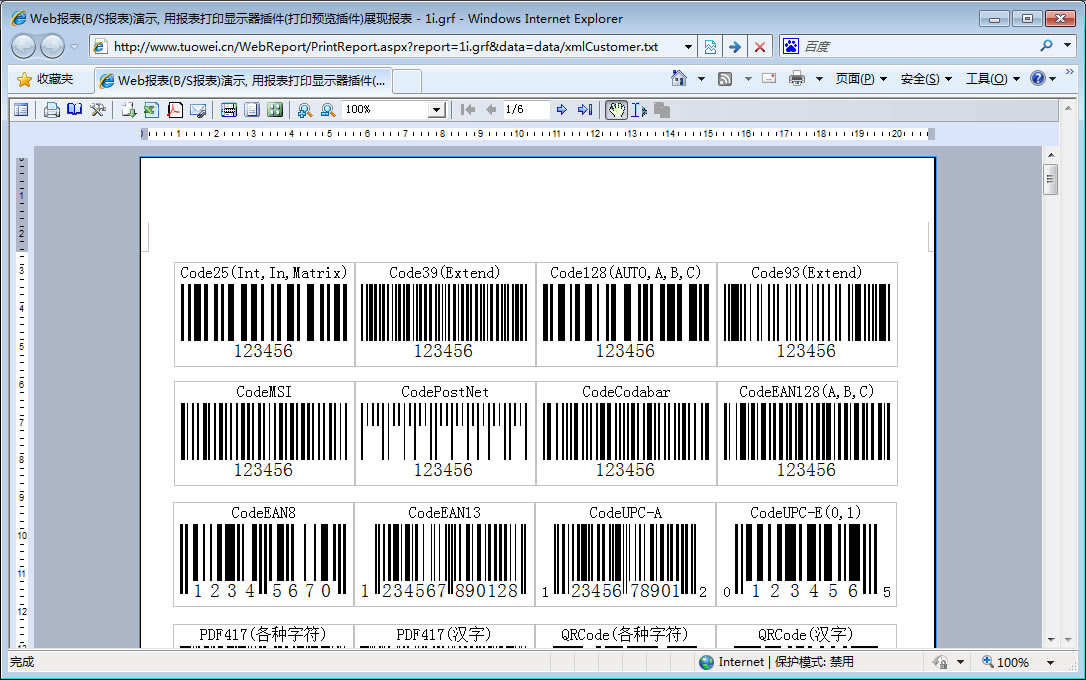Toggle the contents panel view
Image resolution: width=1086 pixels, height=680 pixels.
click(x=21, y=110)
